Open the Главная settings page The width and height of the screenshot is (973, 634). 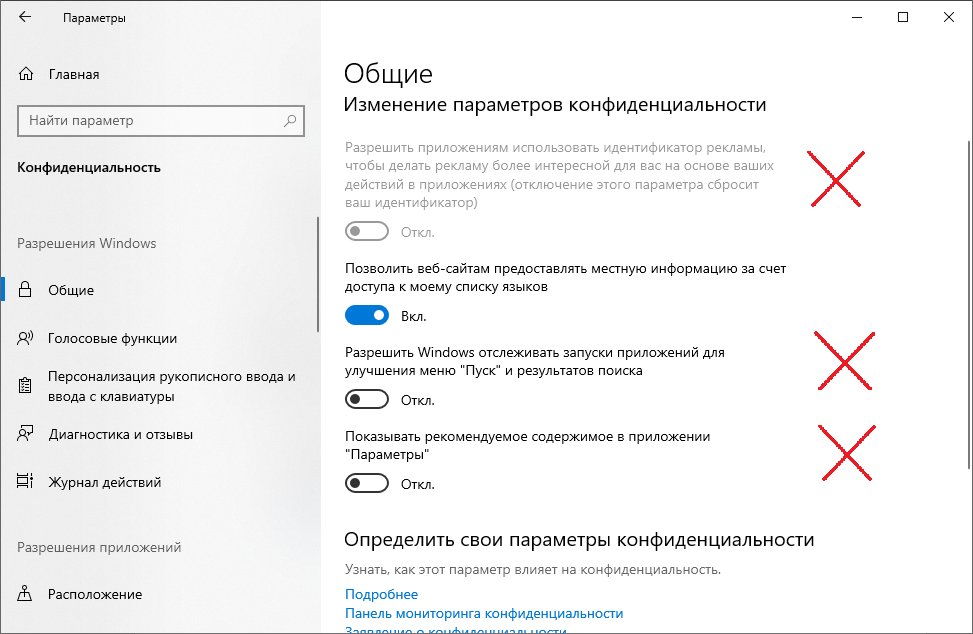tap(73, 74)
